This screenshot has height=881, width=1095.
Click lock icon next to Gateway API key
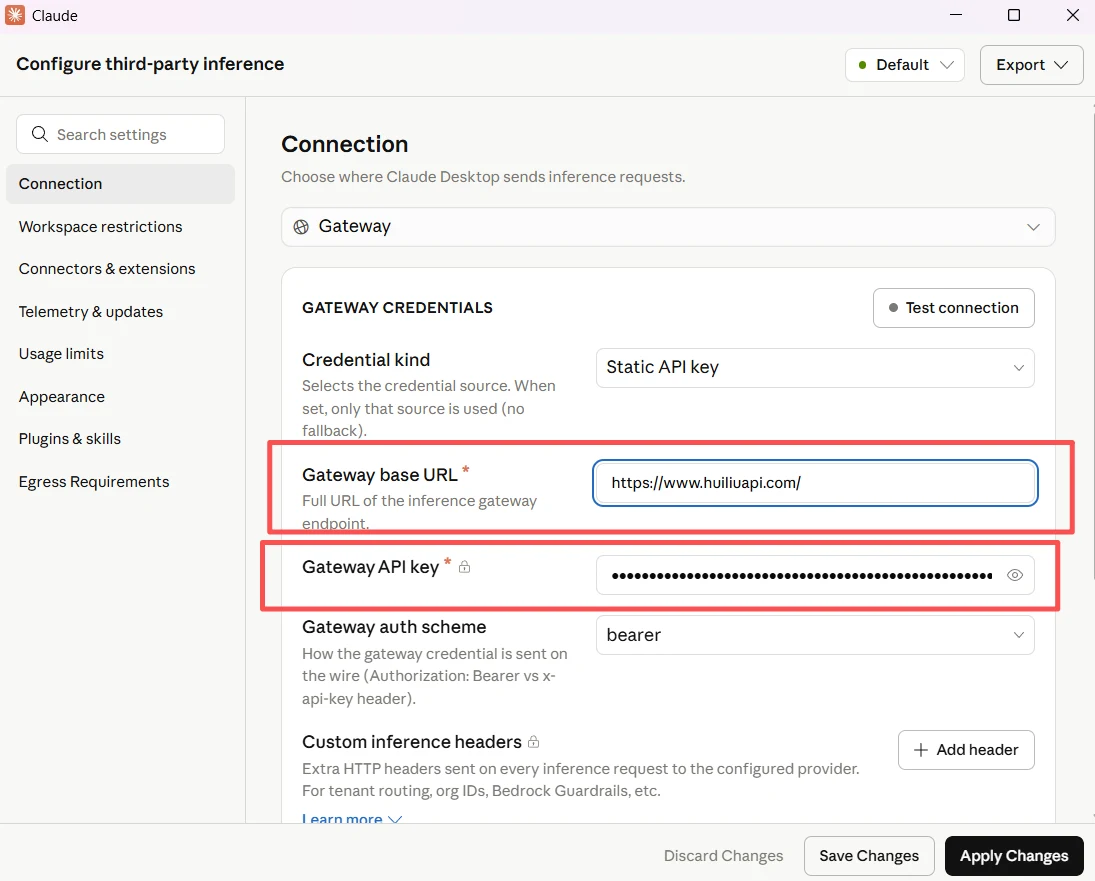pos(464,567)
